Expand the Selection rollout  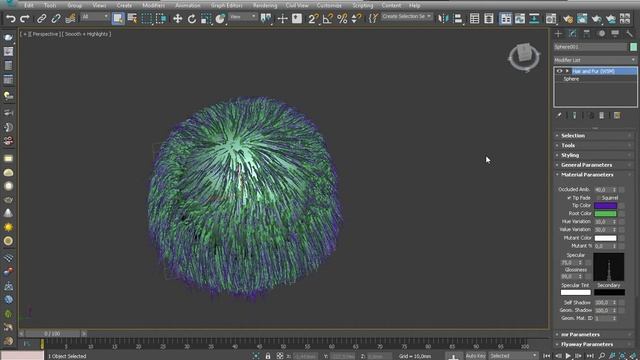(x=594, y=136)
